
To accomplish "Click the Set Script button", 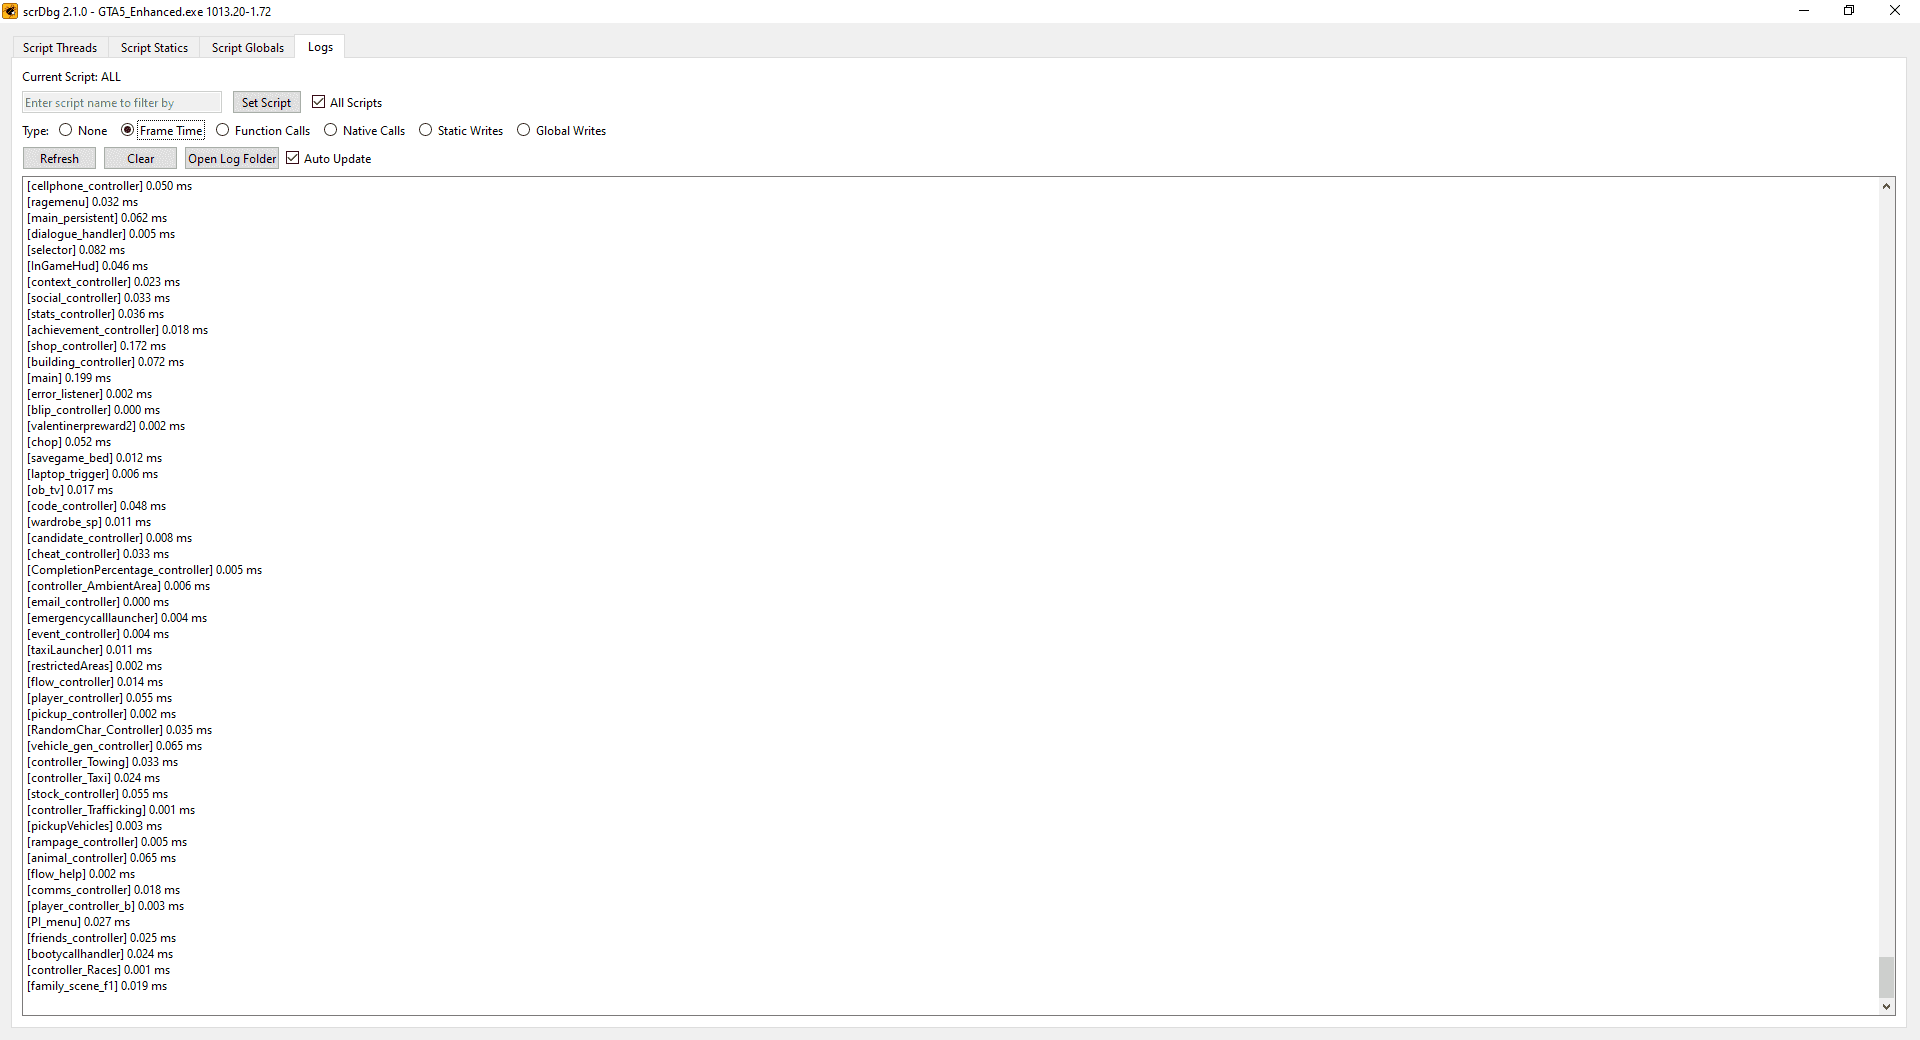I will 266,101.
